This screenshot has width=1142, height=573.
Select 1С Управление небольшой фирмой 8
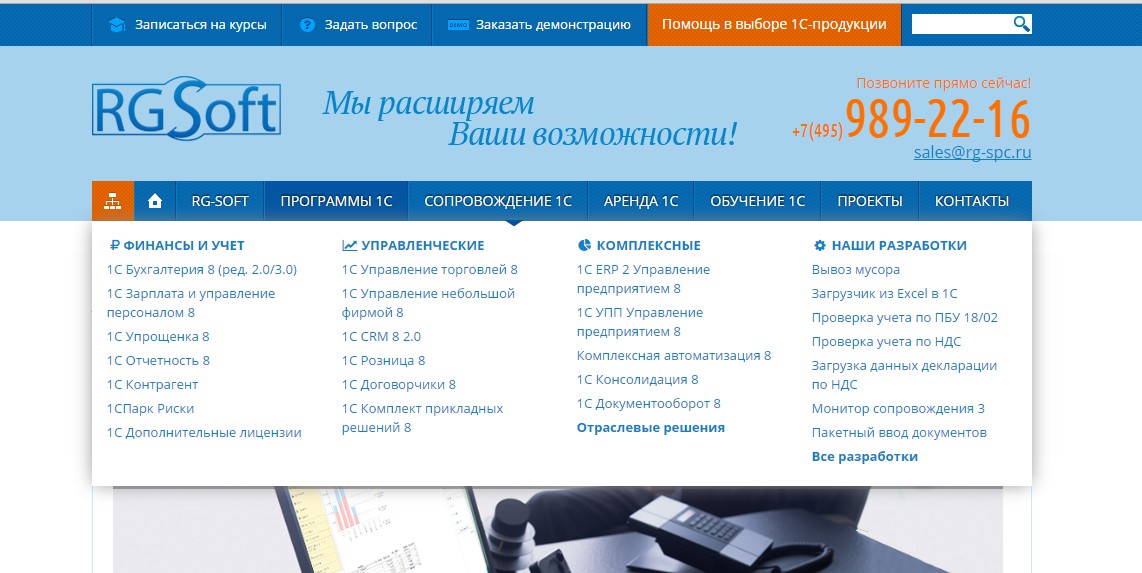(x=428, y=303)
